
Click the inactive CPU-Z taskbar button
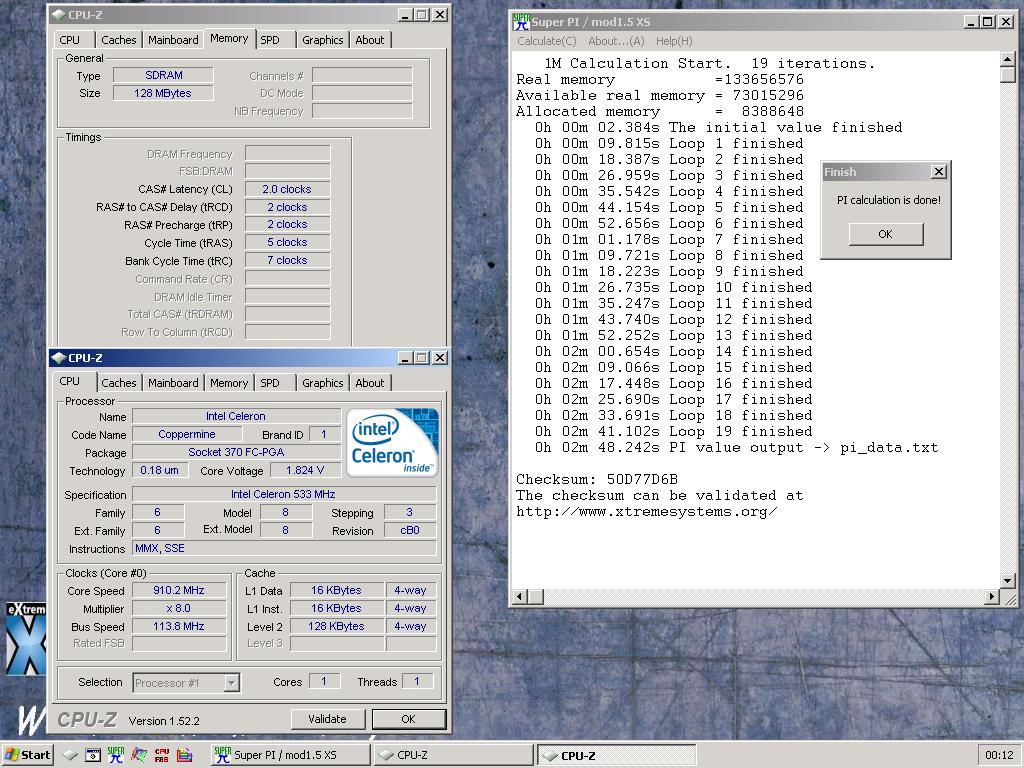pos(453,755)
